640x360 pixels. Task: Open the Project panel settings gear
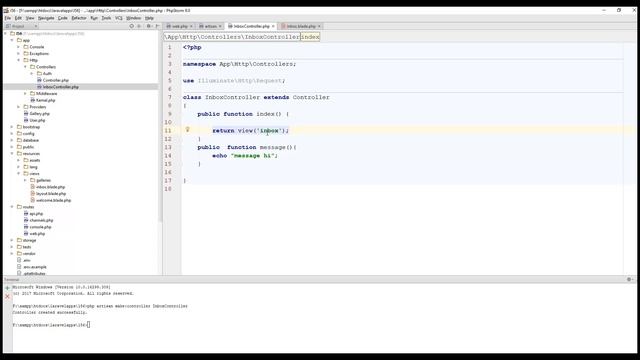coord(149,26)
